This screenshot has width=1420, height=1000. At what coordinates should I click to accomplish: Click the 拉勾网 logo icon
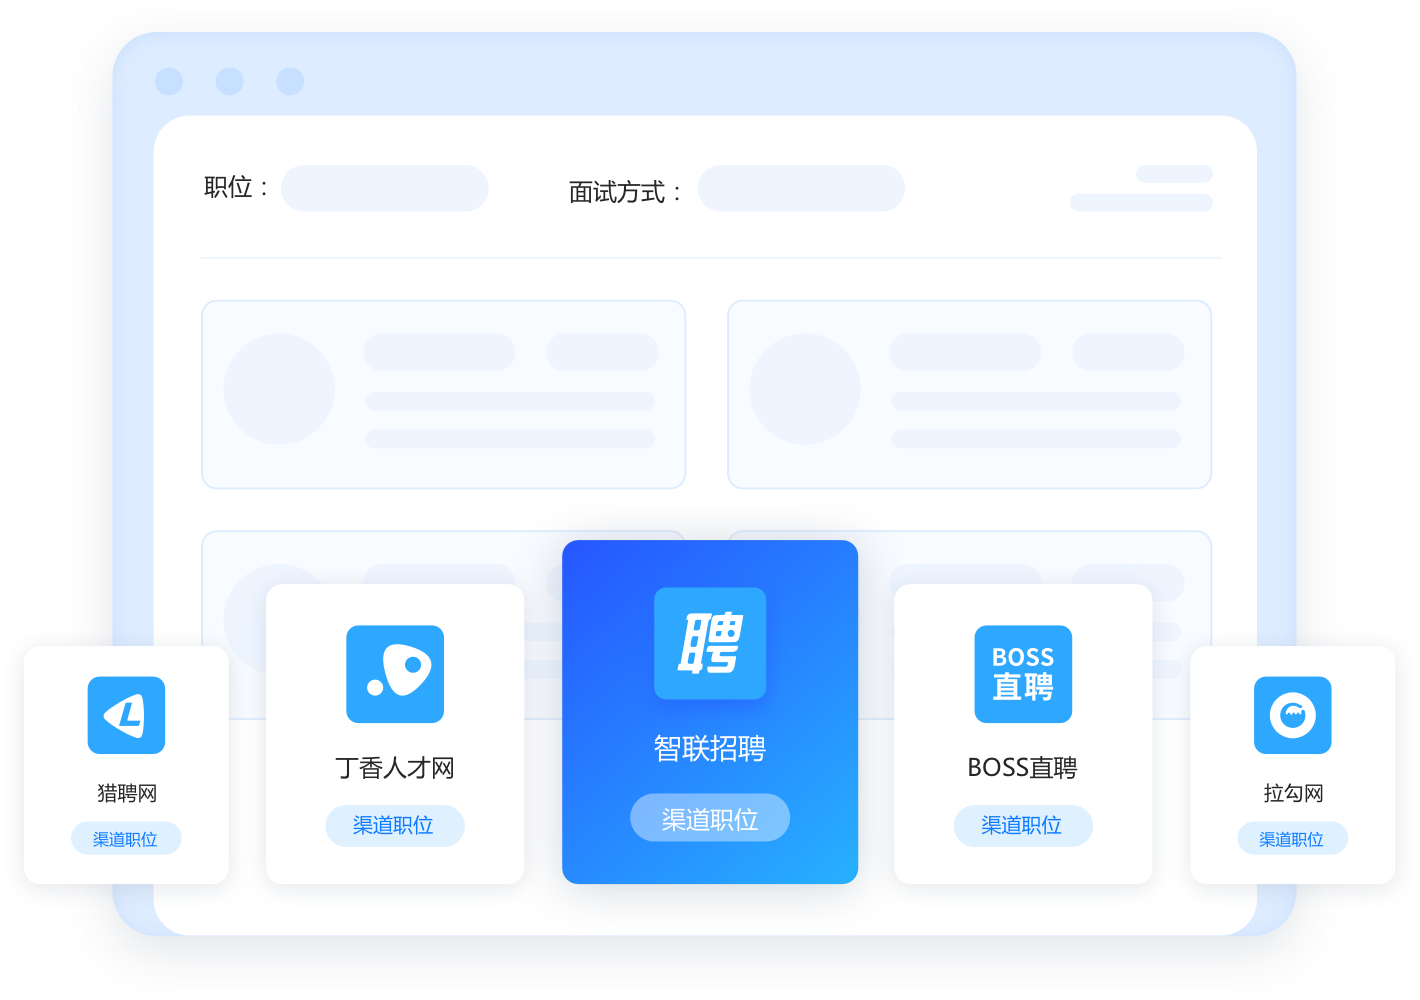(1293, 715)
